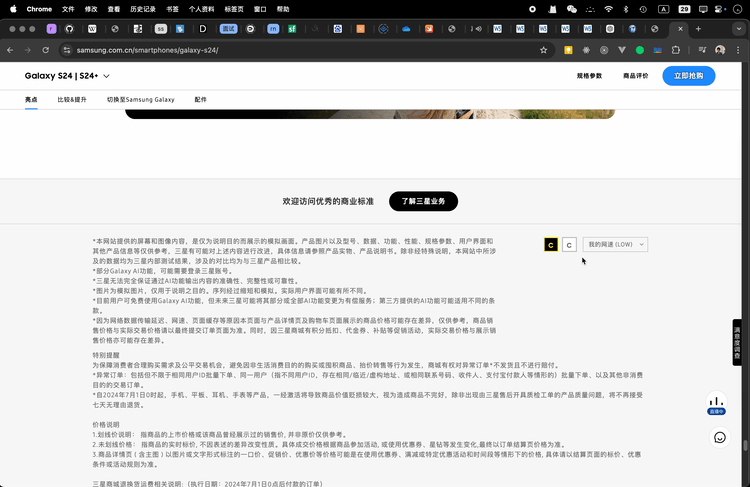
Task: Open the calendar date 29 icon
Action: tap(684, 9)
